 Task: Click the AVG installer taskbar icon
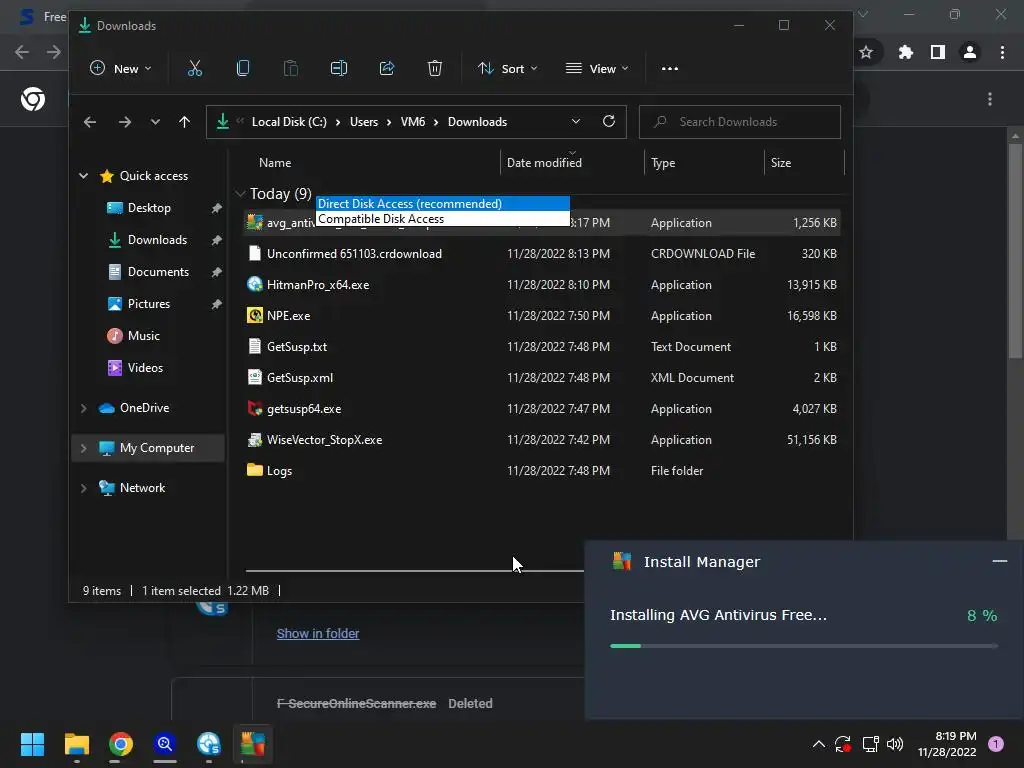pyautogui.click(x=253, y=744)
